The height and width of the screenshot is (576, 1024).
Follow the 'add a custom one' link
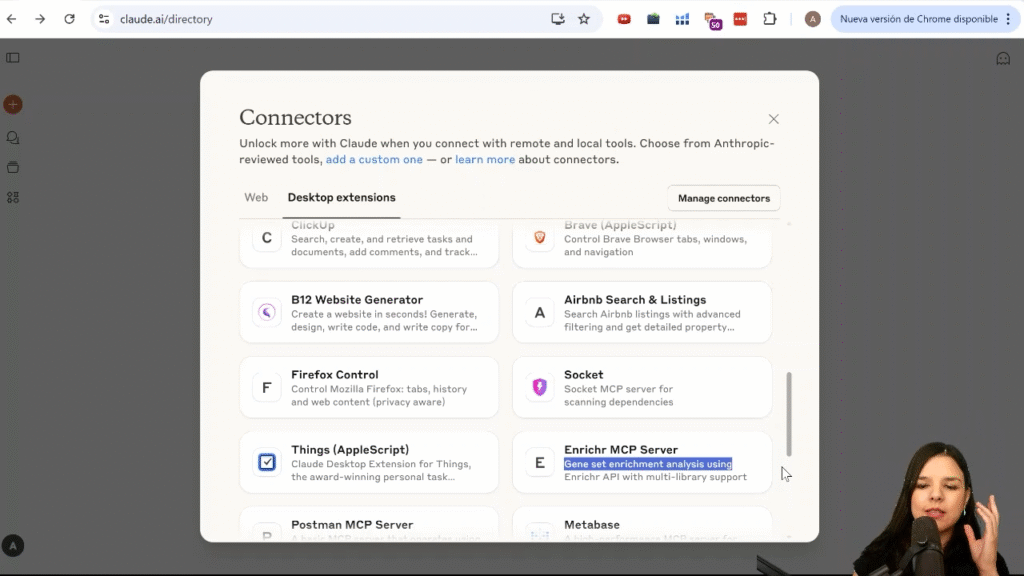pyautogui.click(x=374, y=160)
